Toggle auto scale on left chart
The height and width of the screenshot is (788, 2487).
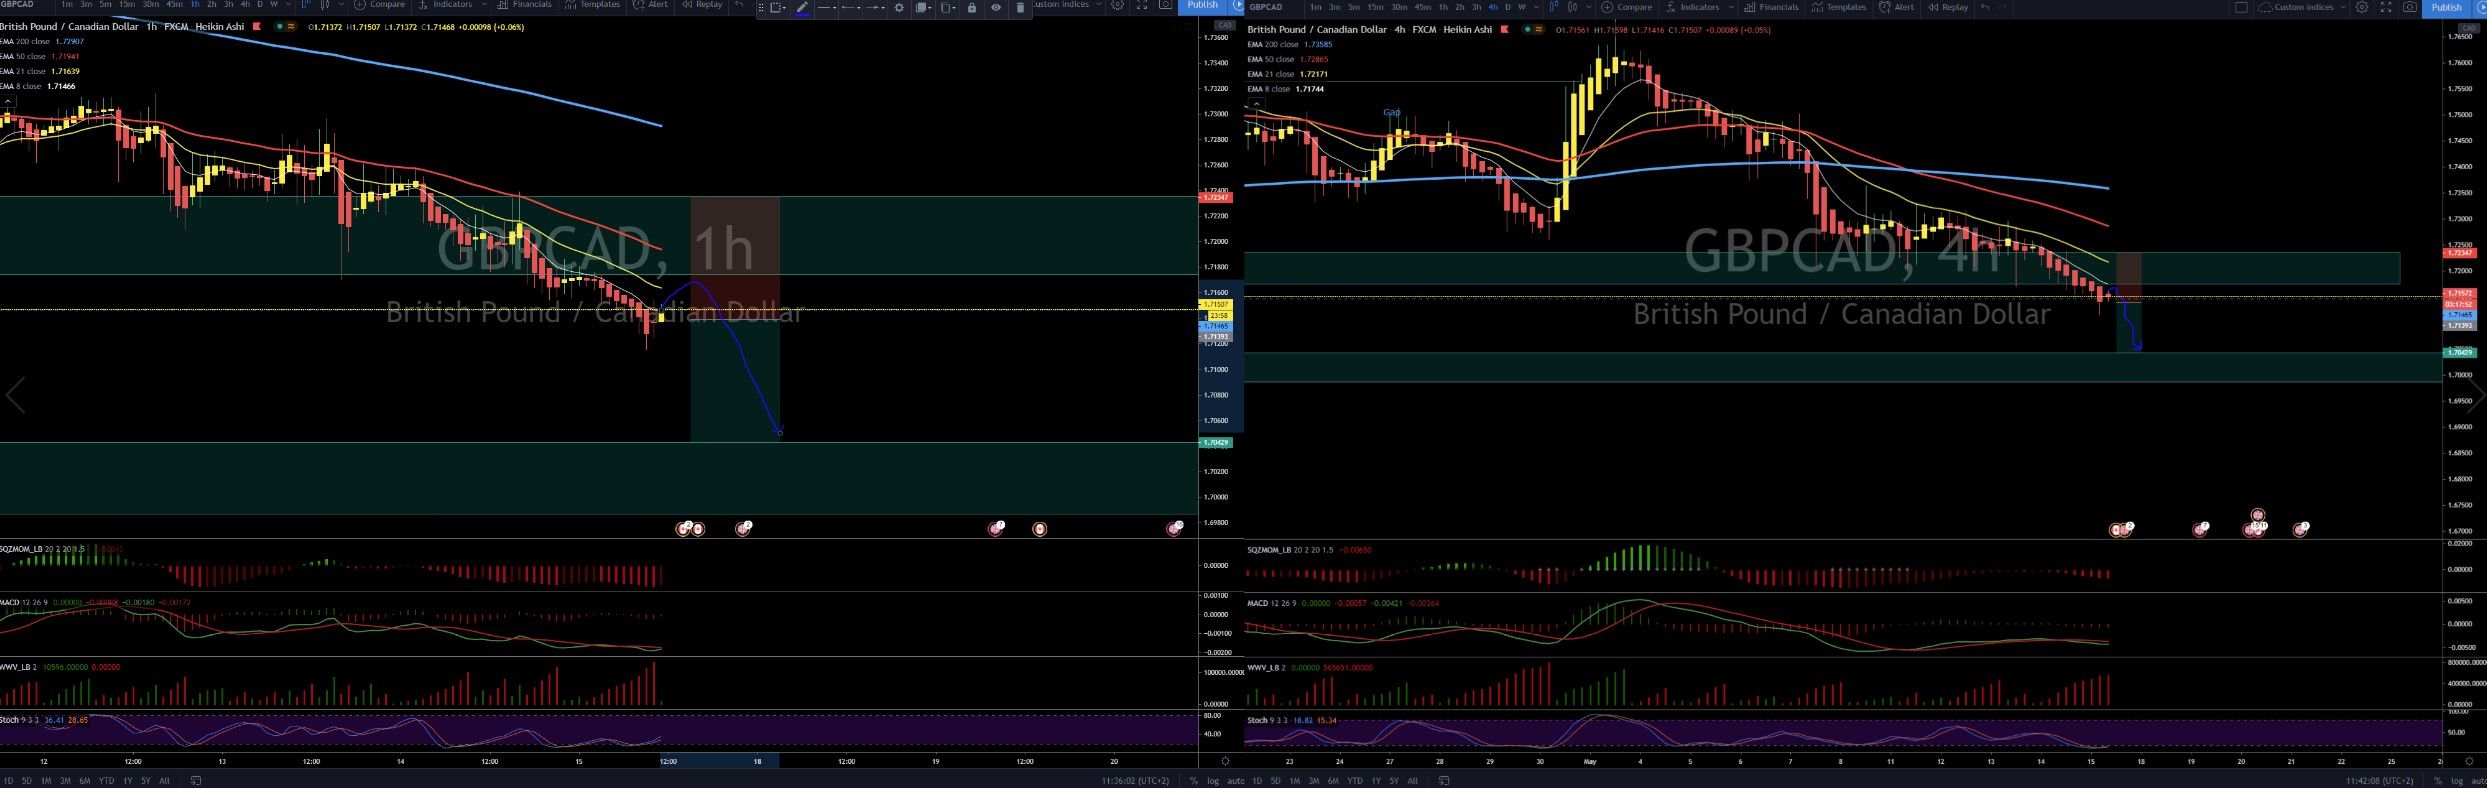[1235, 781]
